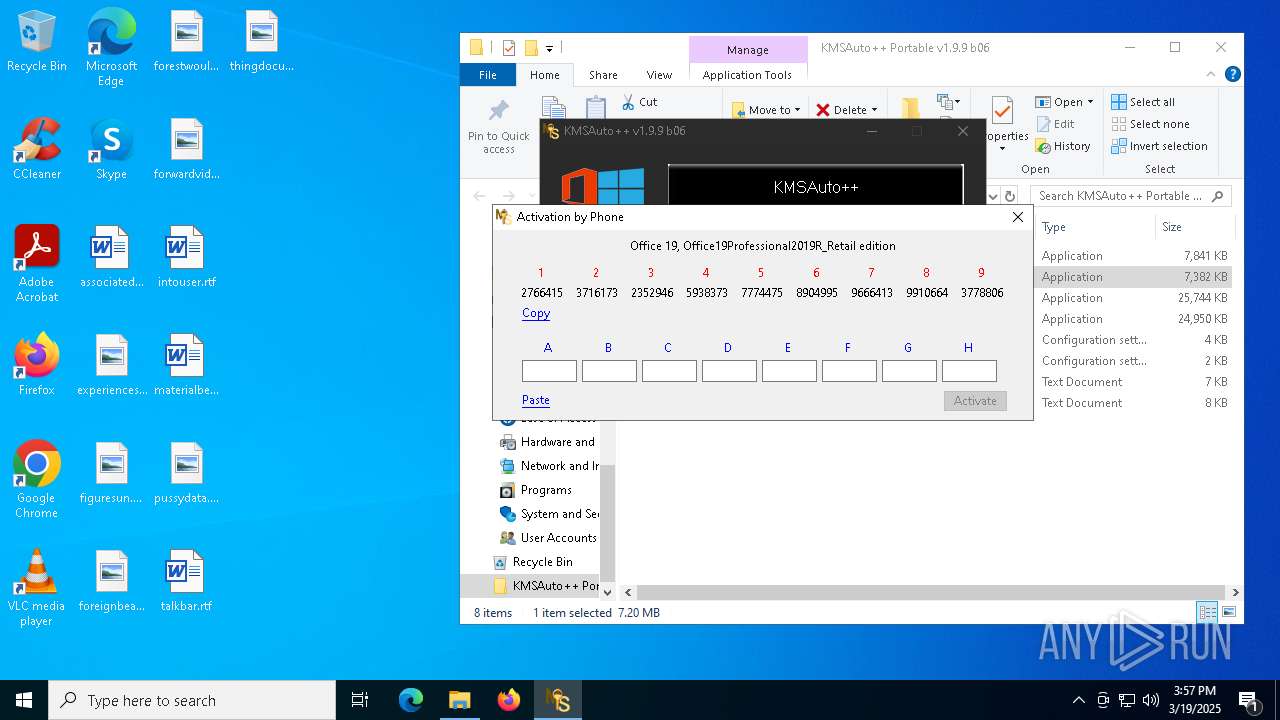The image size is (1280, 720).
Task: Click the History button in ribbon
Action: (x=1063, y=146)
